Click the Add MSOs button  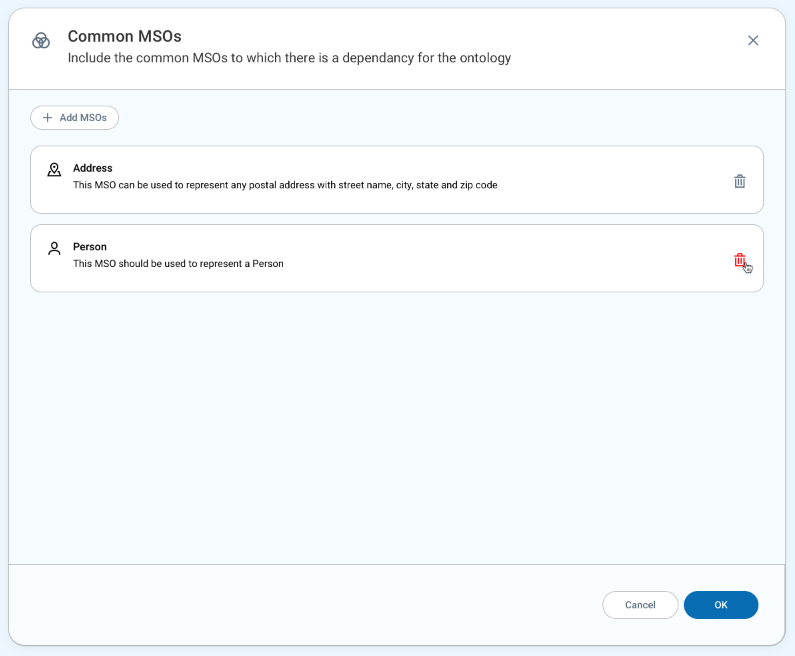point(75,118)
